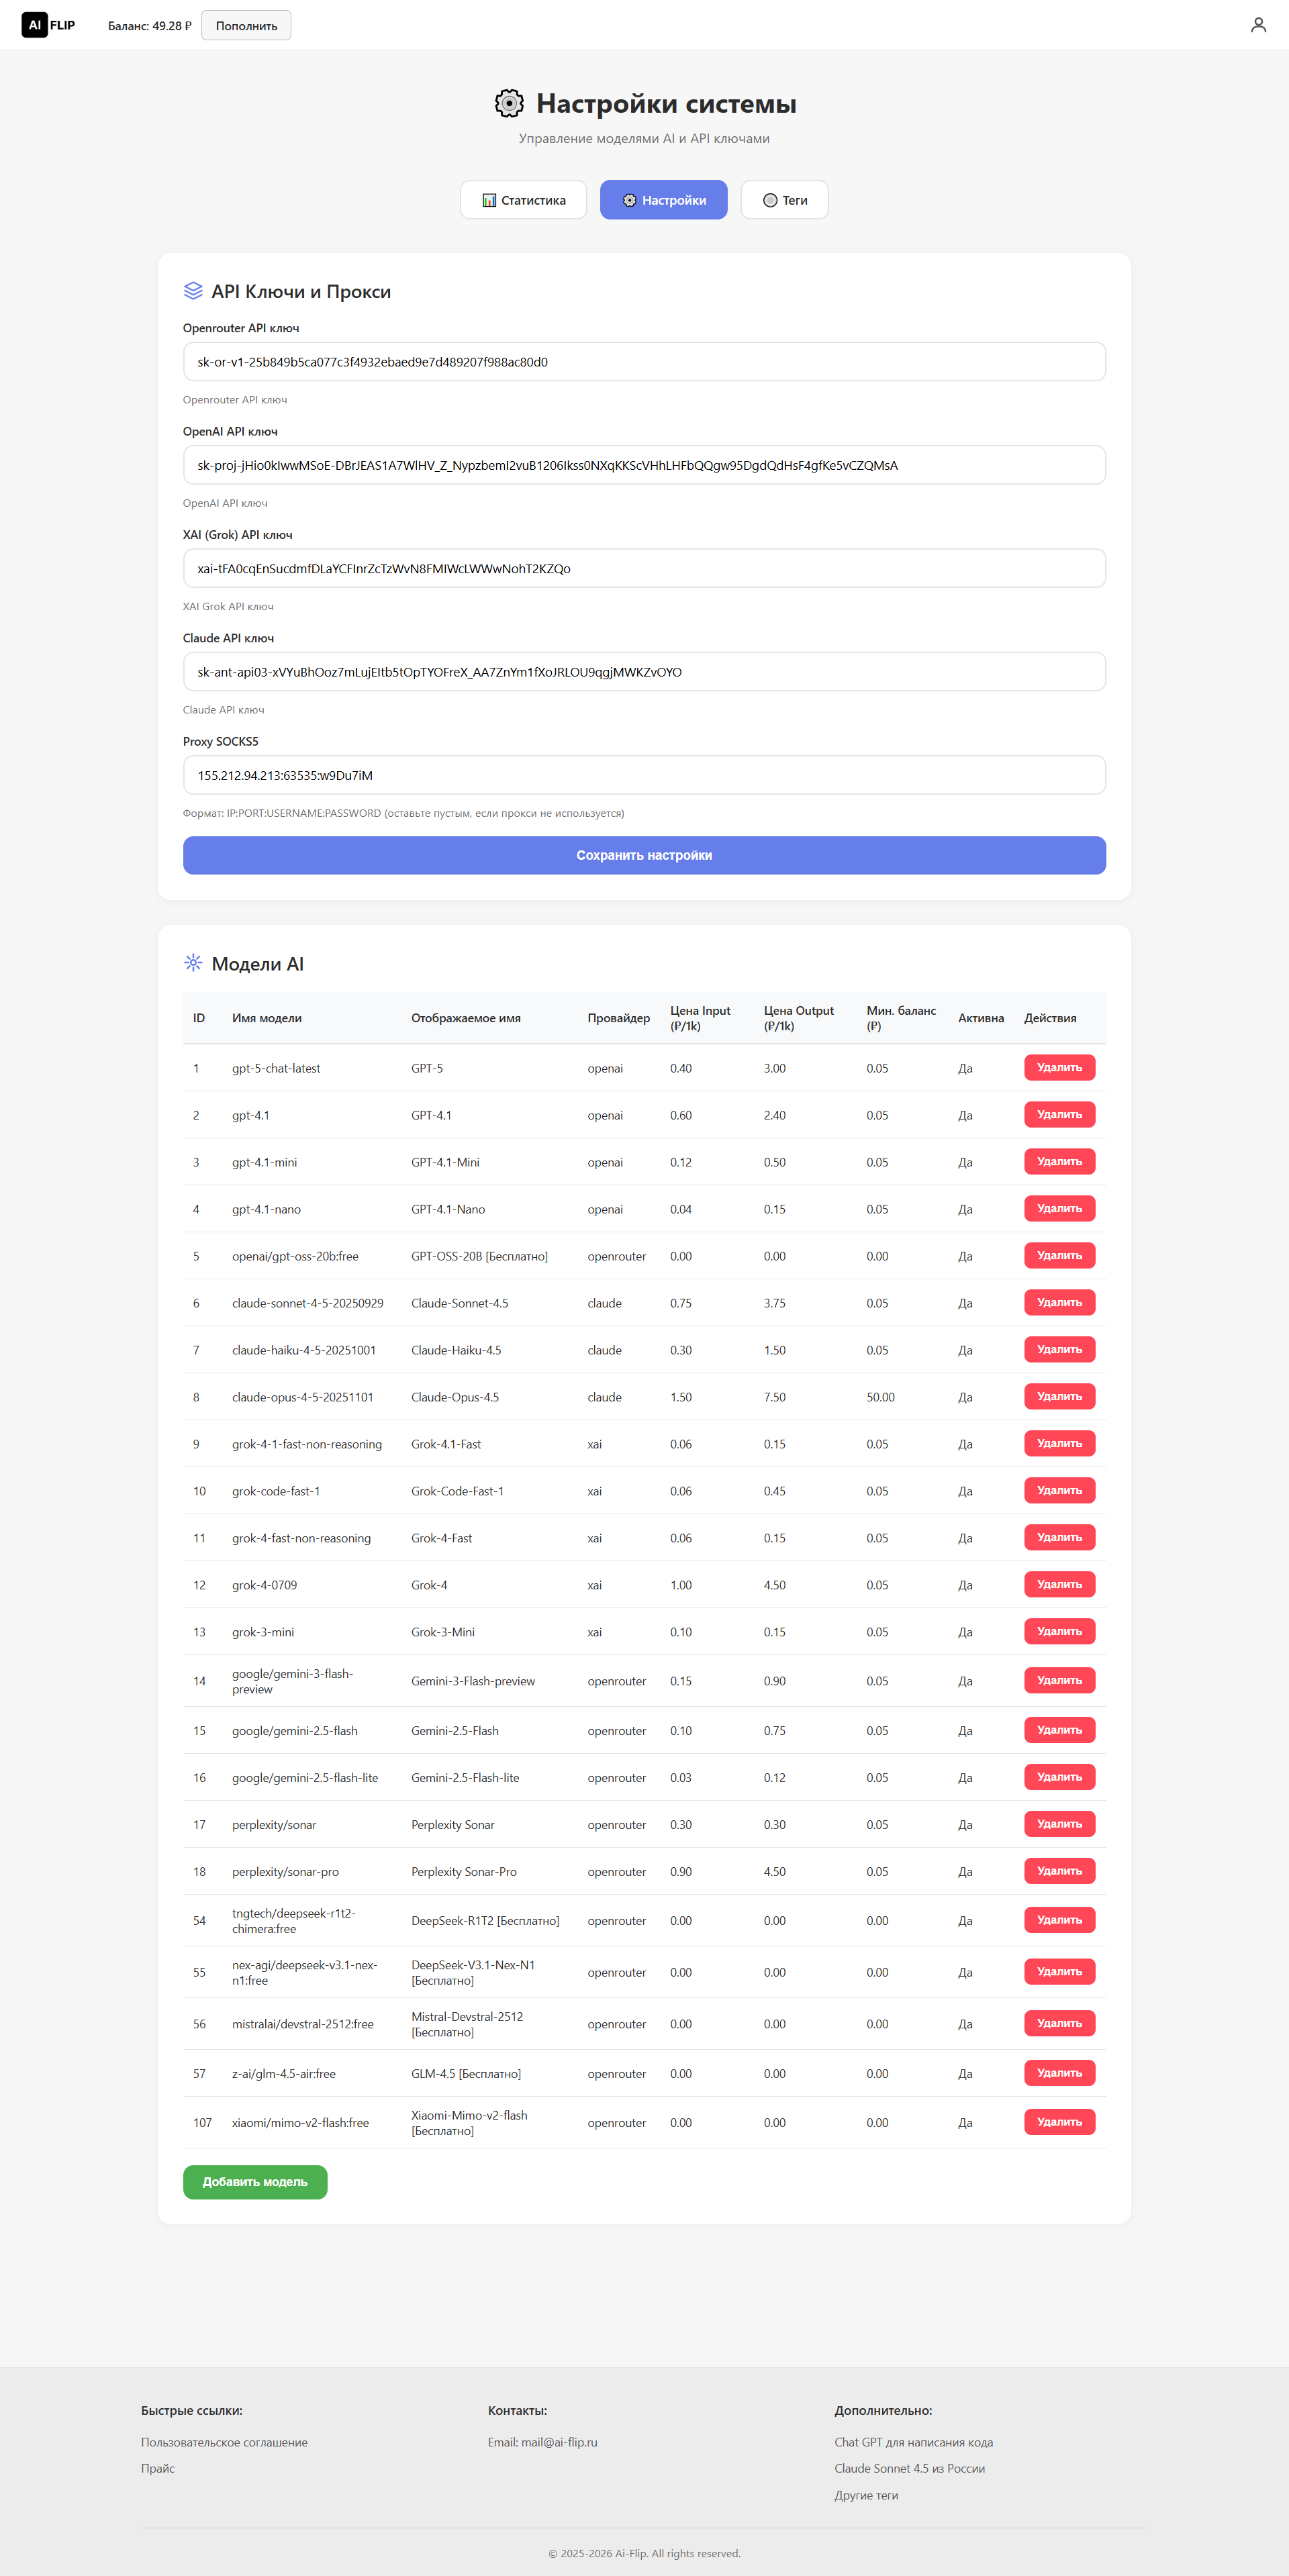
Task: Click into the Proxy SOCKS5 field
Action: tap(644, 775)
